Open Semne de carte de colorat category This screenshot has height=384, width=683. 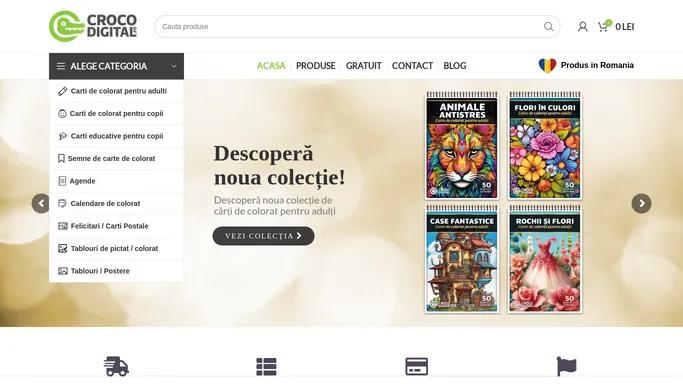click(x=116, y=158)
